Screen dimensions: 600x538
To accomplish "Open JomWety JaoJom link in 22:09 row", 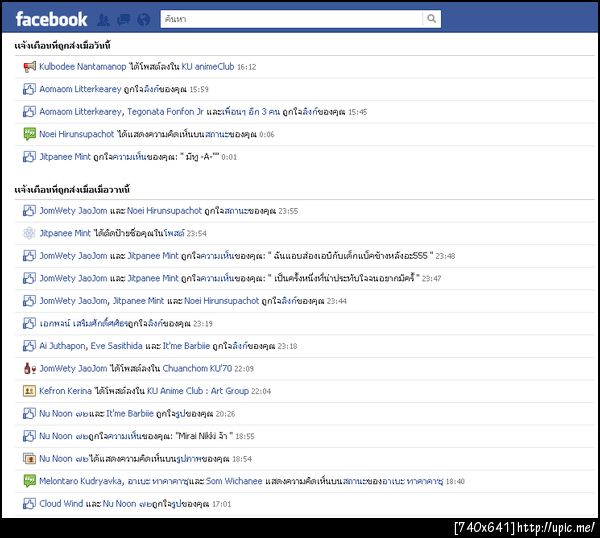I will (73, 368).
